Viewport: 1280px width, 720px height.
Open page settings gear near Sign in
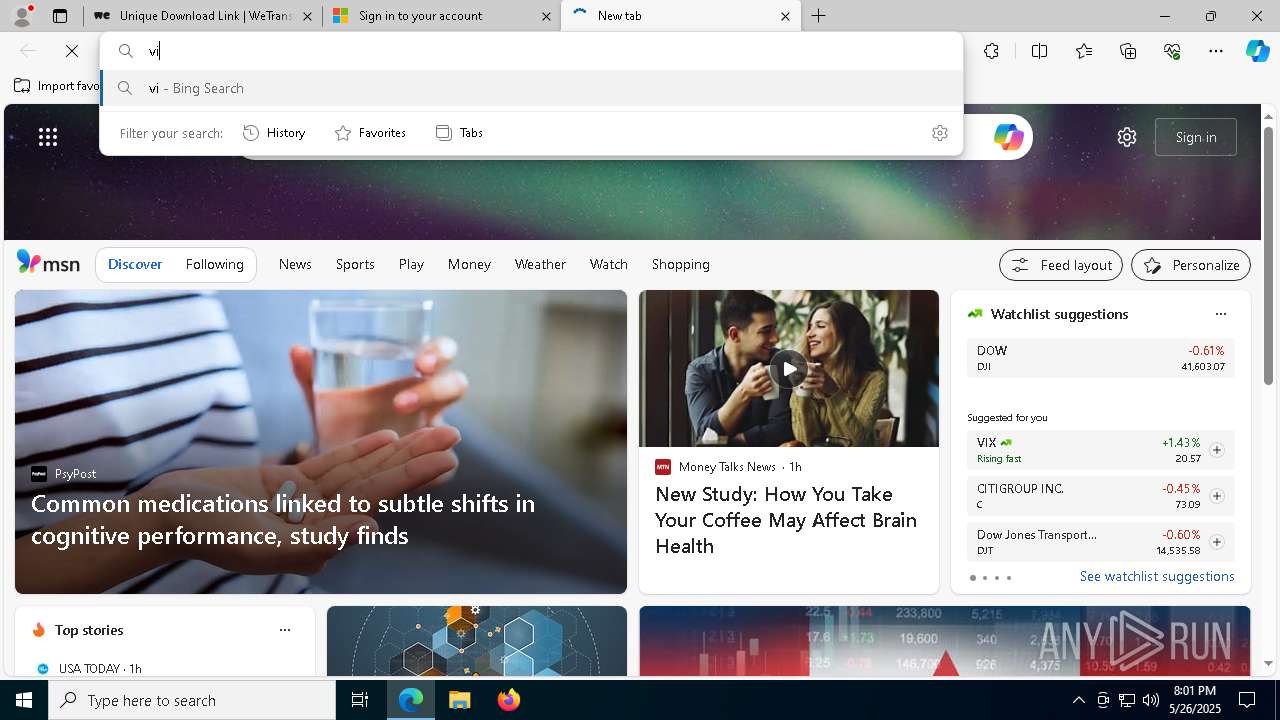click(x=1127, y=137)
